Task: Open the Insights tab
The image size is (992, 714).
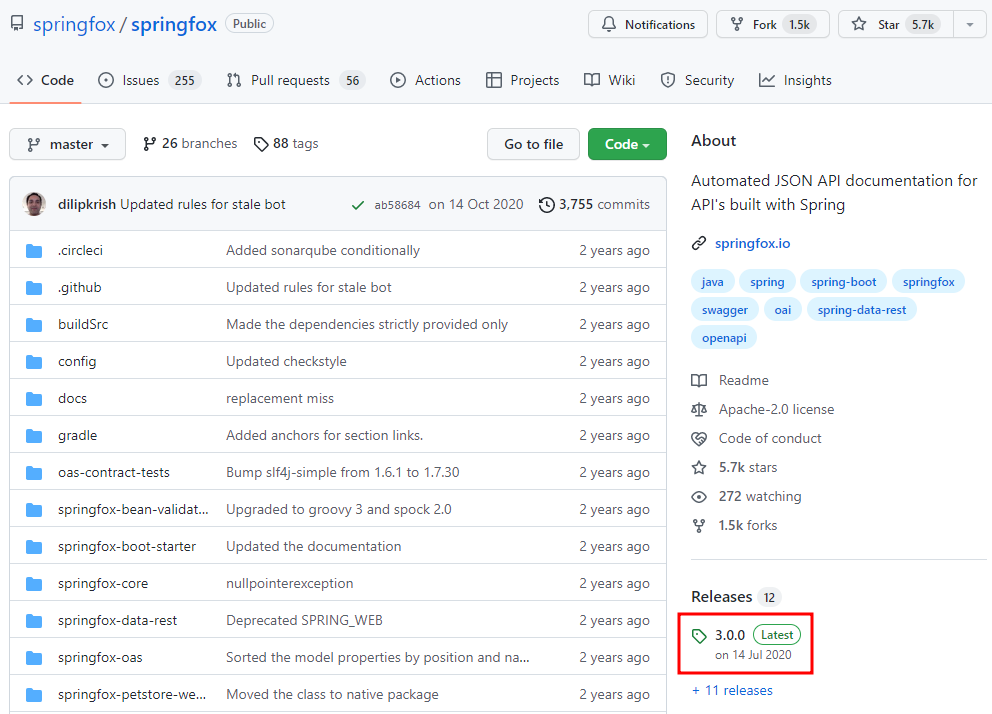Action: click(795, 80)
